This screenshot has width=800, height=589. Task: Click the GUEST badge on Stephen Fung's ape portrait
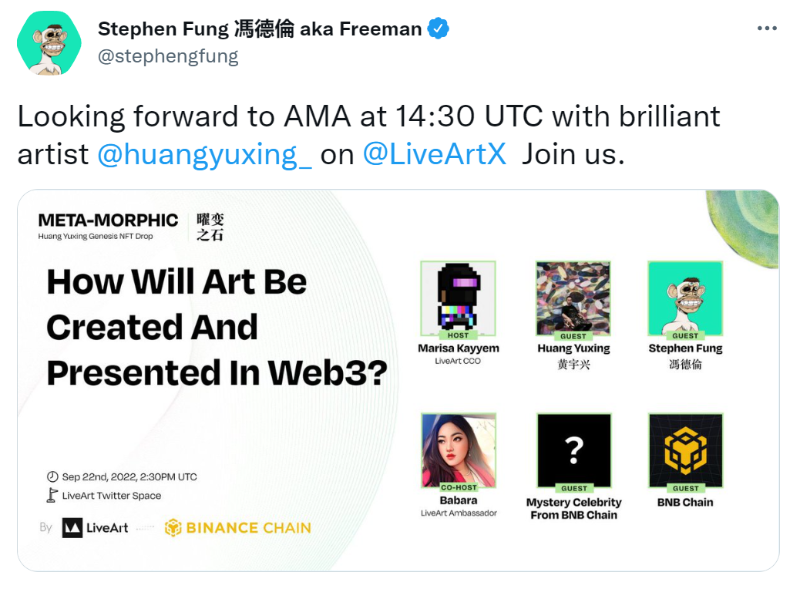684,337
